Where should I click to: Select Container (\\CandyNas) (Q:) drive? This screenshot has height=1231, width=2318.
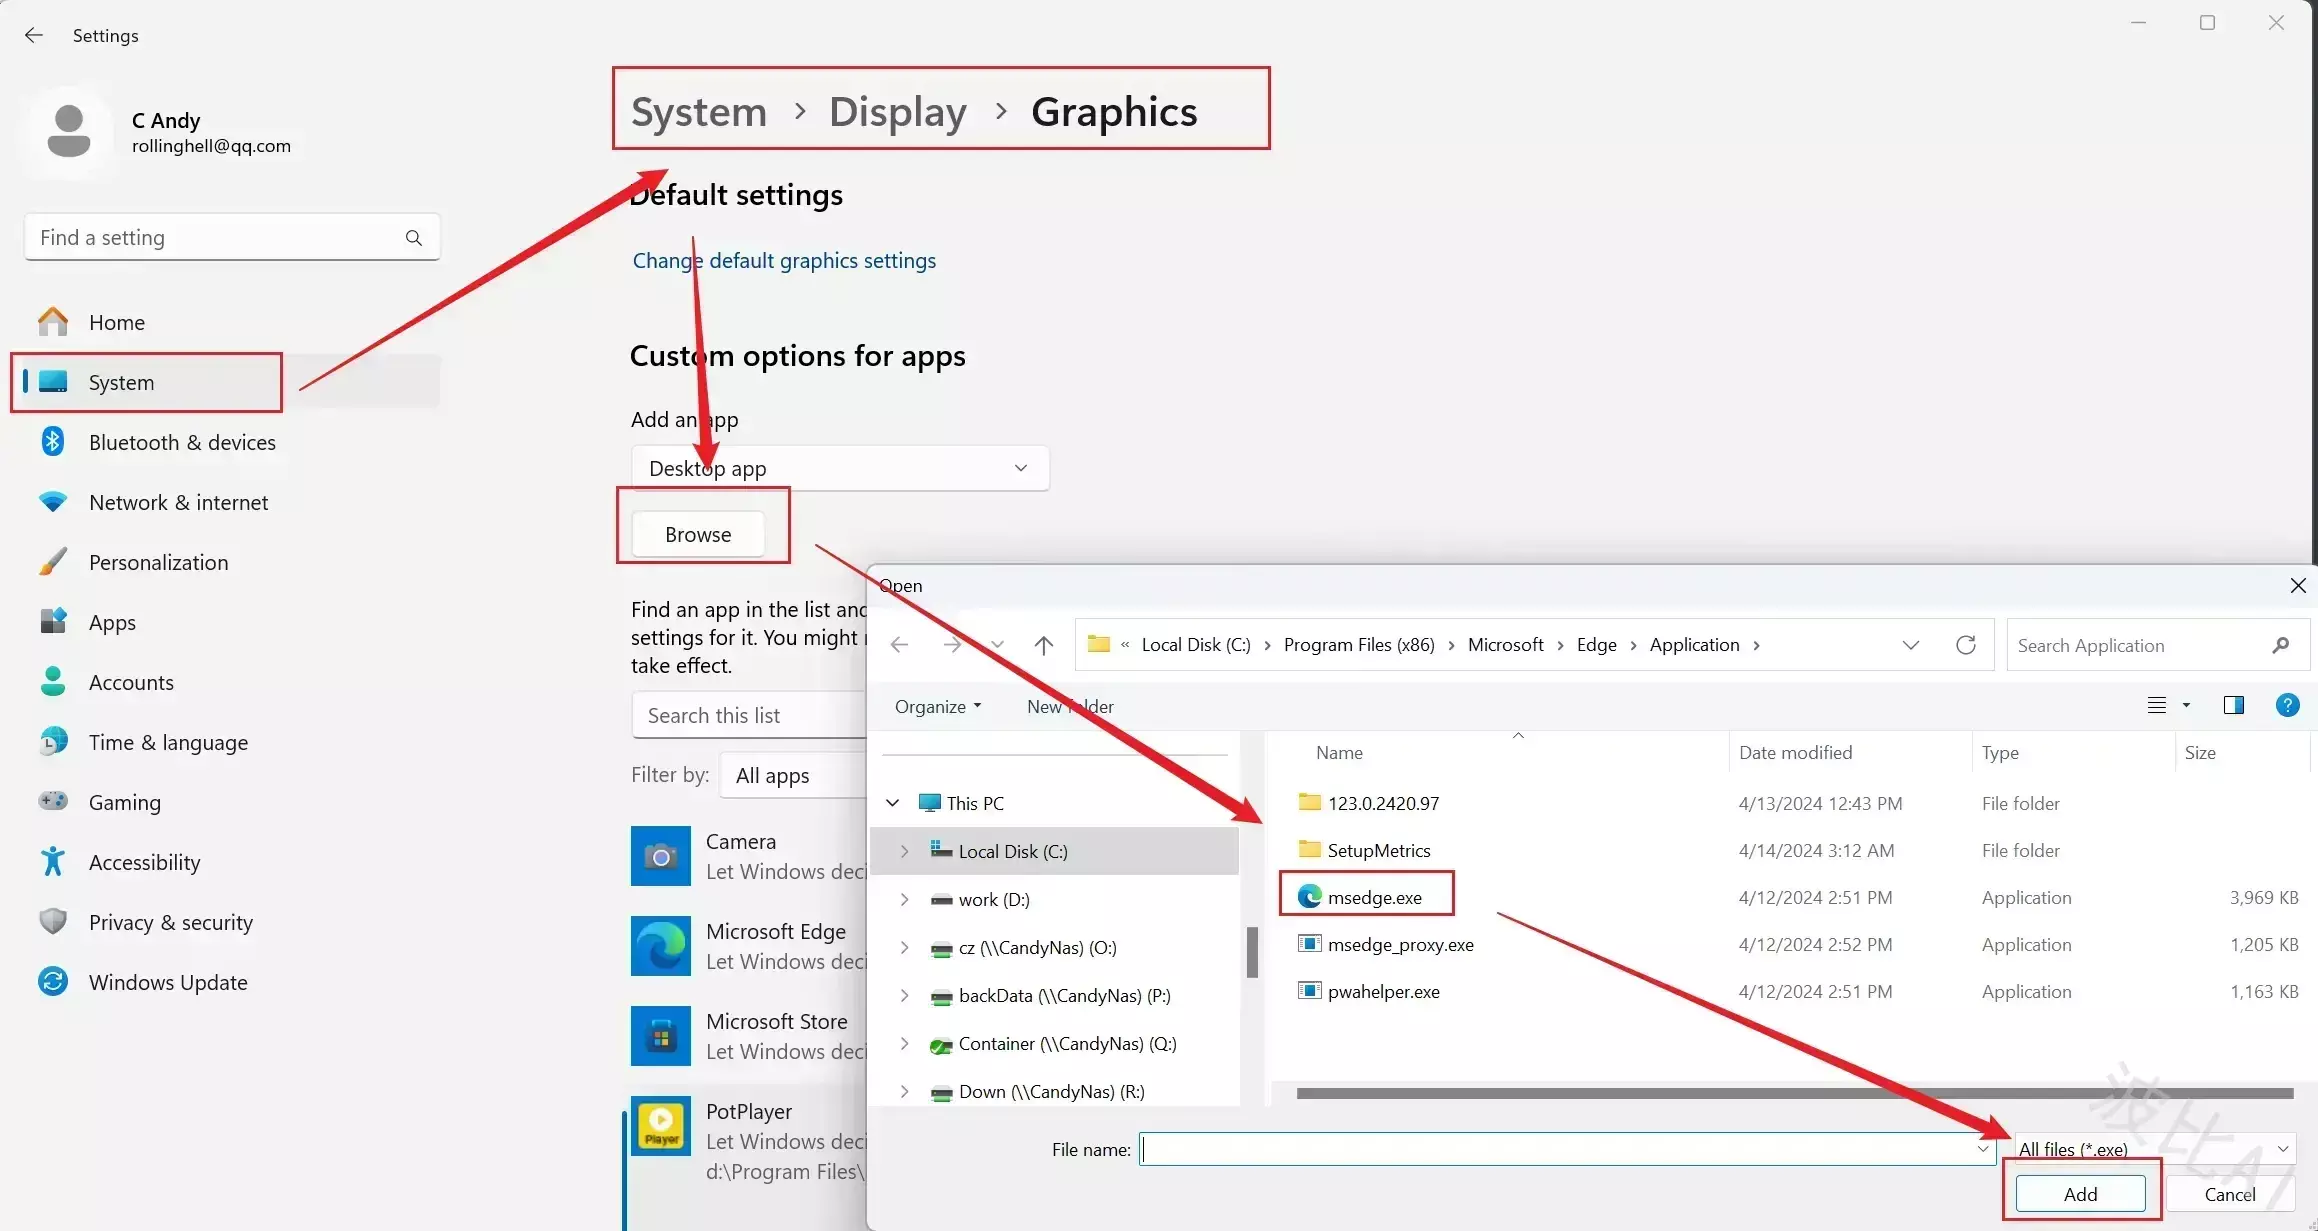pos(1054,1043)
